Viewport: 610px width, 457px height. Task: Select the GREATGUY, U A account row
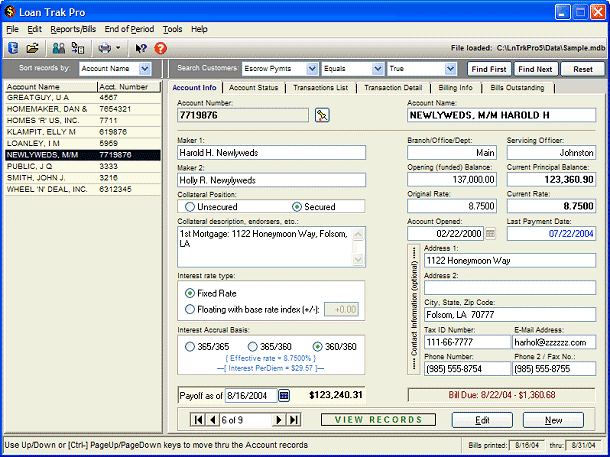pyautogui.click(x=82, y=98)
